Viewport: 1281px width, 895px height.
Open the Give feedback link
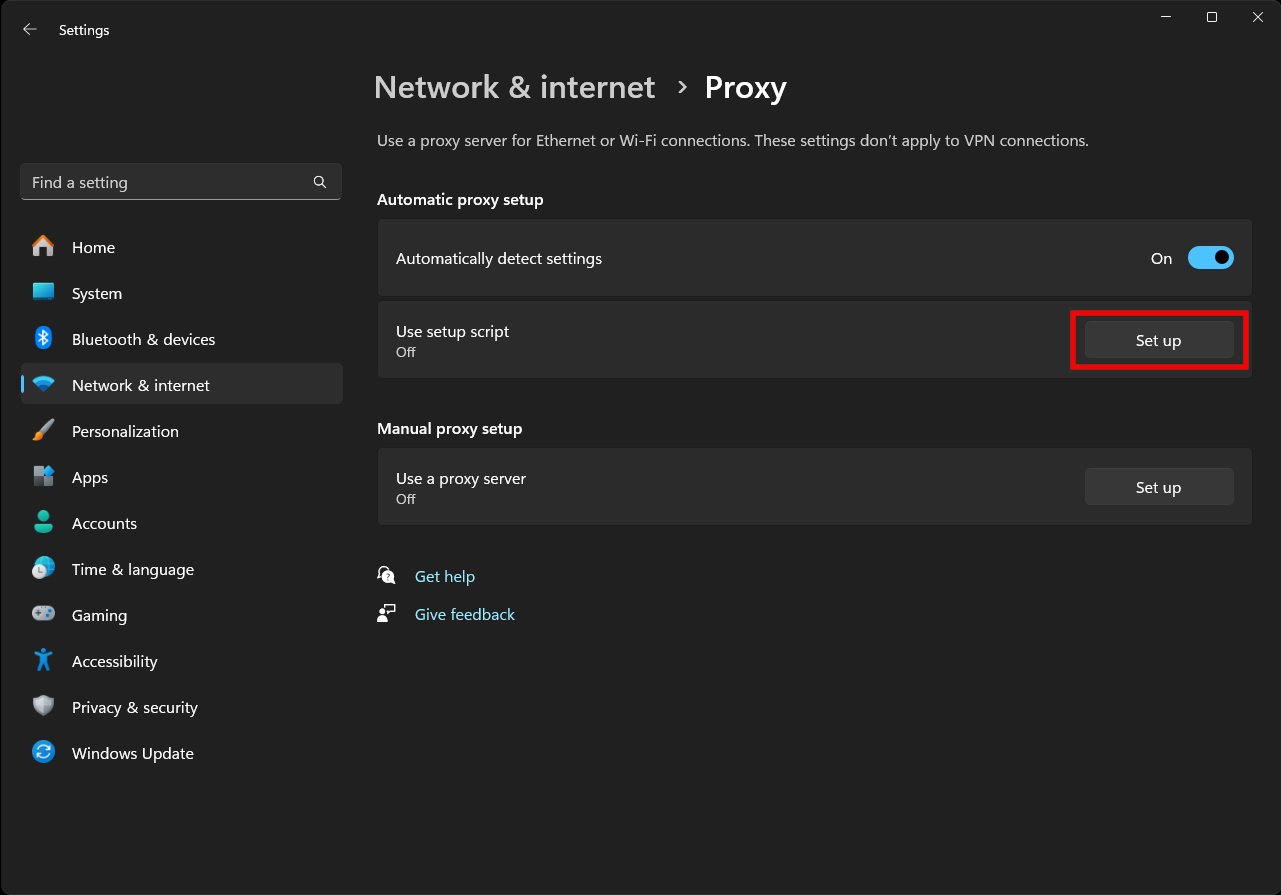coord(464,614)
